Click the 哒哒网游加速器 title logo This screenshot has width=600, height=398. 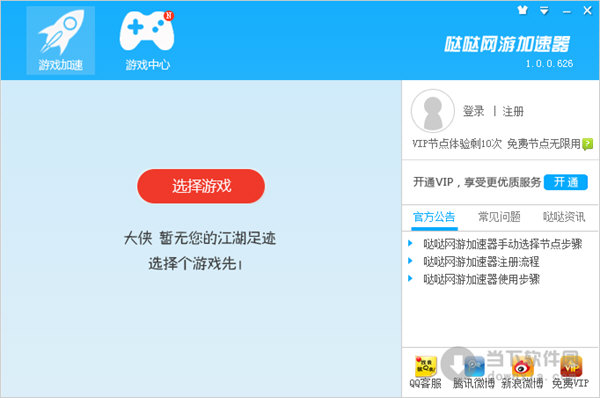[x=507, y=44]
